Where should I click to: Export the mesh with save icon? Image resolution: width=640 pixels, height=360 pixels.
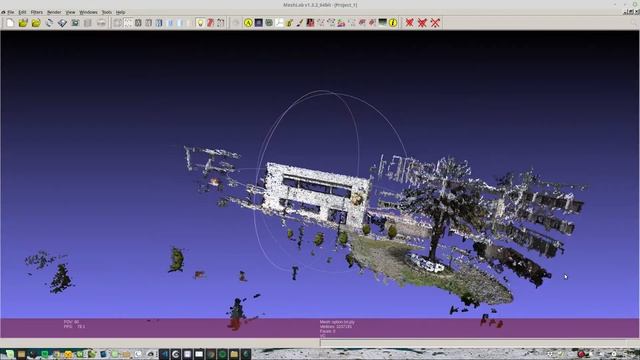coord(62,23)
